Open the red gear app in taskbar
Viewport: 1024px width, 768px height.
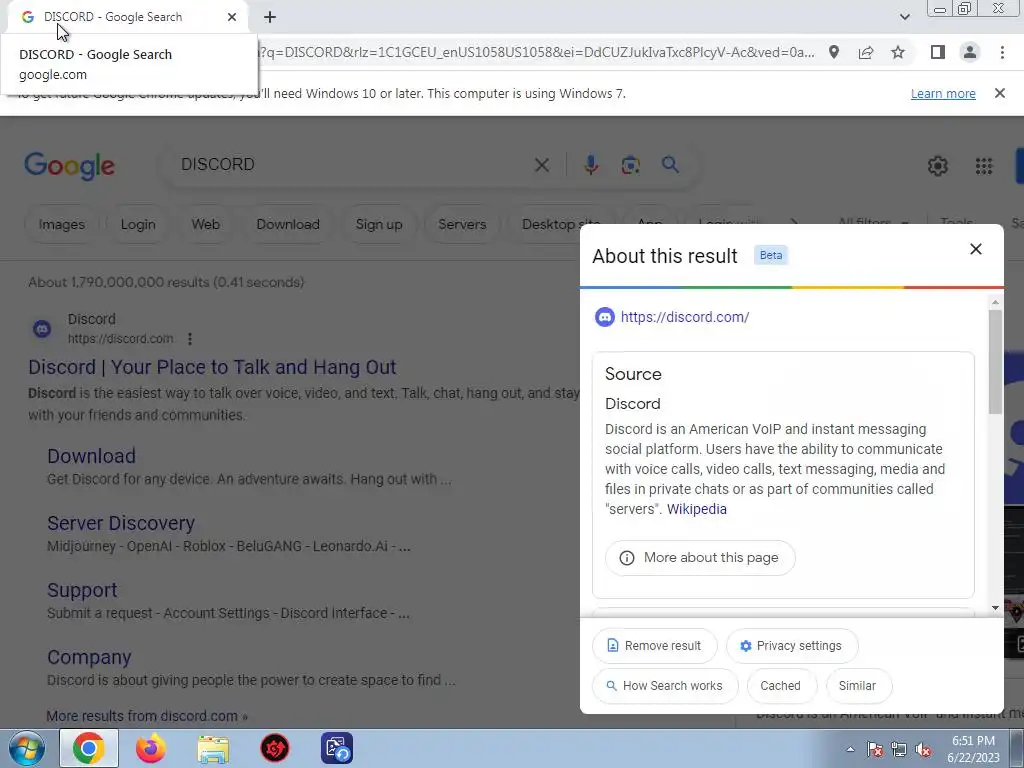[x=275, y=748]
